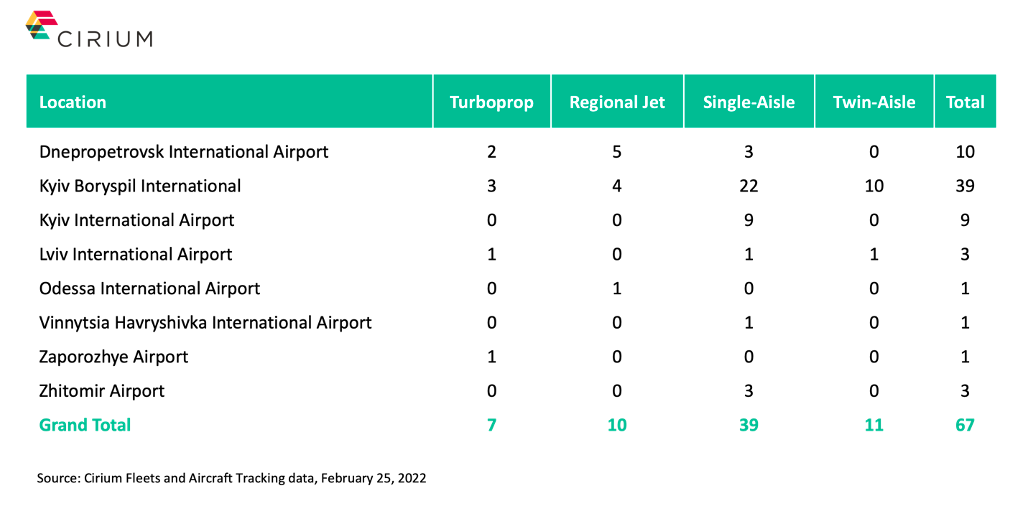Screen dimensions: 1023x514
Task: Select the Turboprop column header
Action: click(491, 102)
